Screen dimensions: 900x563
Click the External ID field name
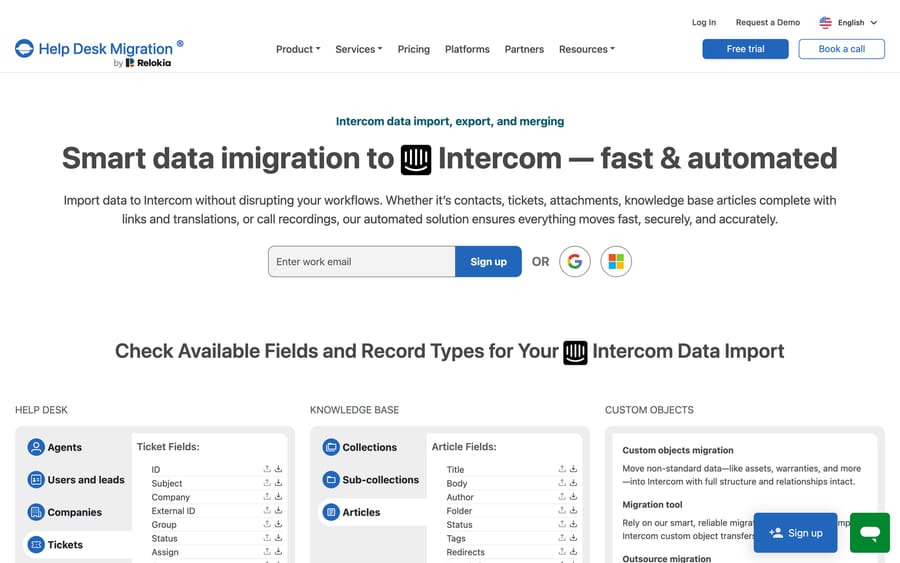pyautogui.click(x=173, y=511)
